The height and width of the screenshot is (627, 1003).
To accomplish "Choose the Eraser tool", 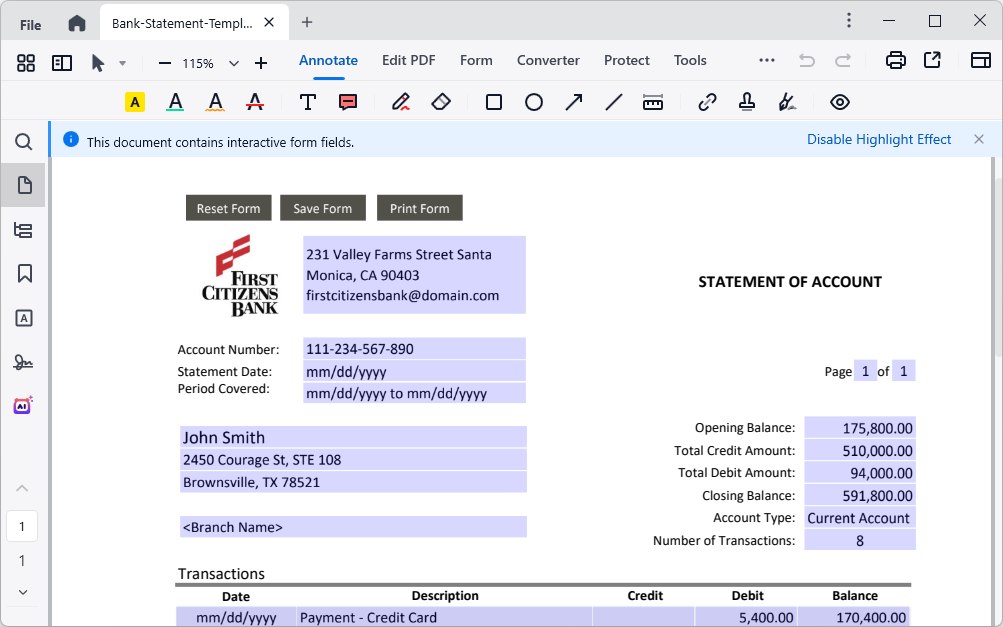I will 441,101.
